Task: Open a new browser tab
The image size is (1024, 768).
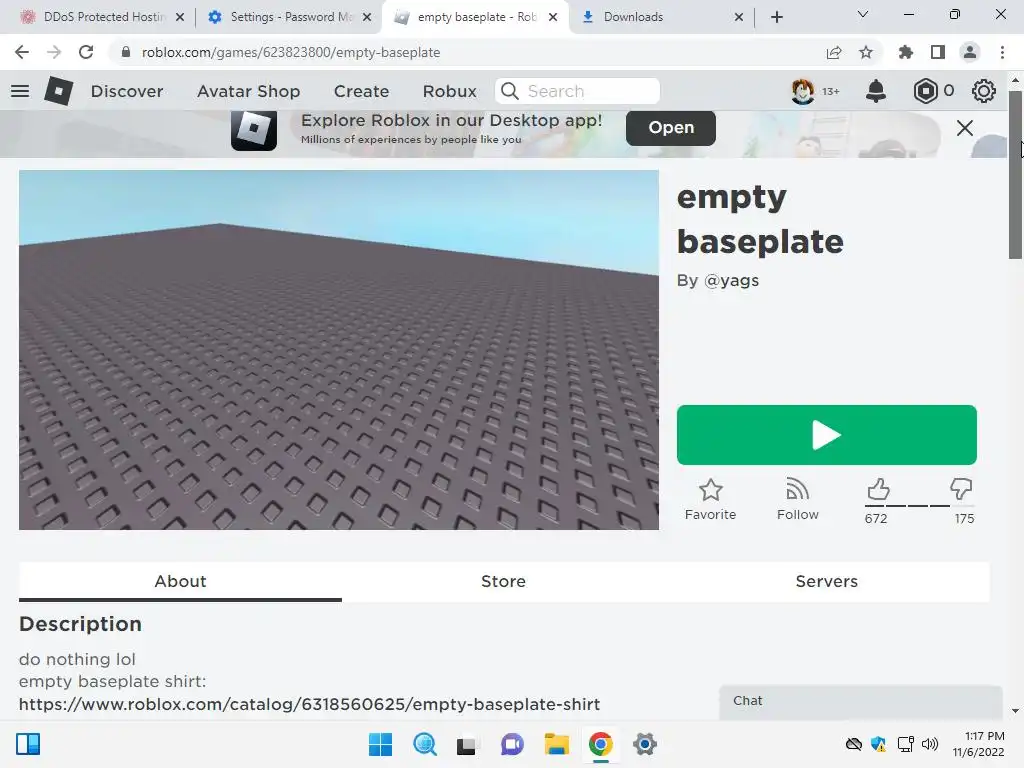Action: [776, 17]
